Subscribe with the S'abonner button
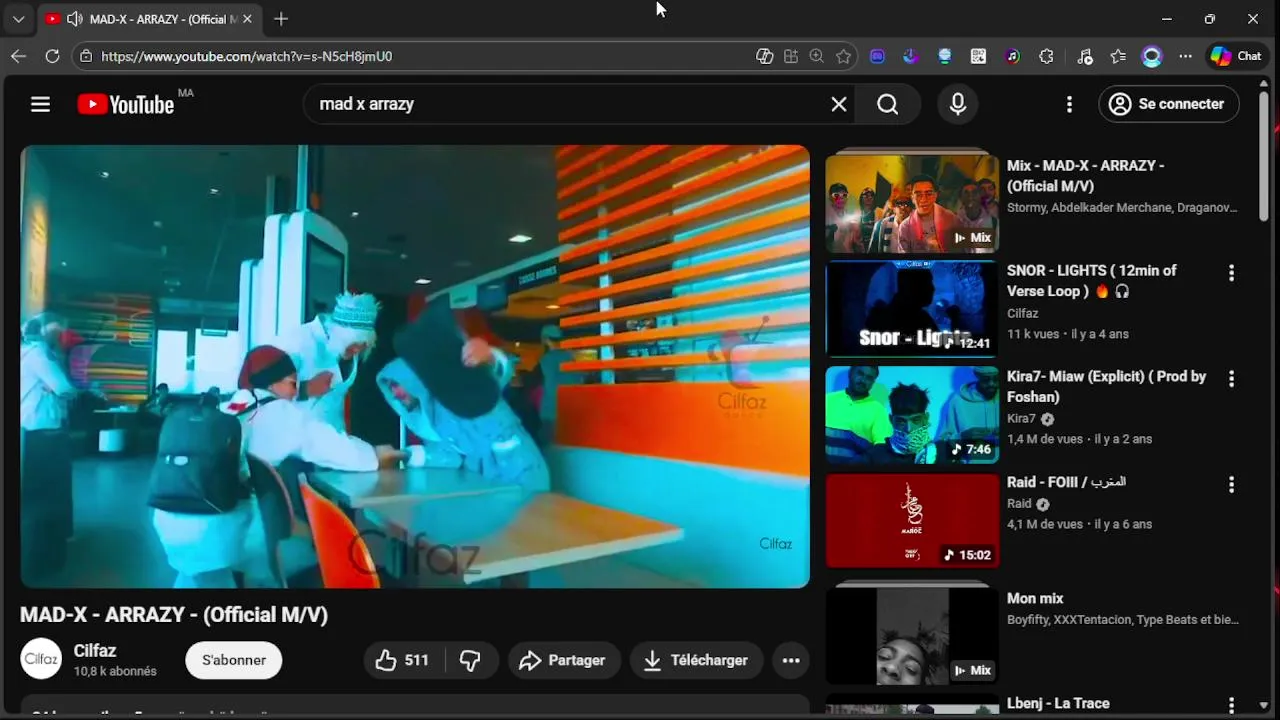 [x=234, y=660]
